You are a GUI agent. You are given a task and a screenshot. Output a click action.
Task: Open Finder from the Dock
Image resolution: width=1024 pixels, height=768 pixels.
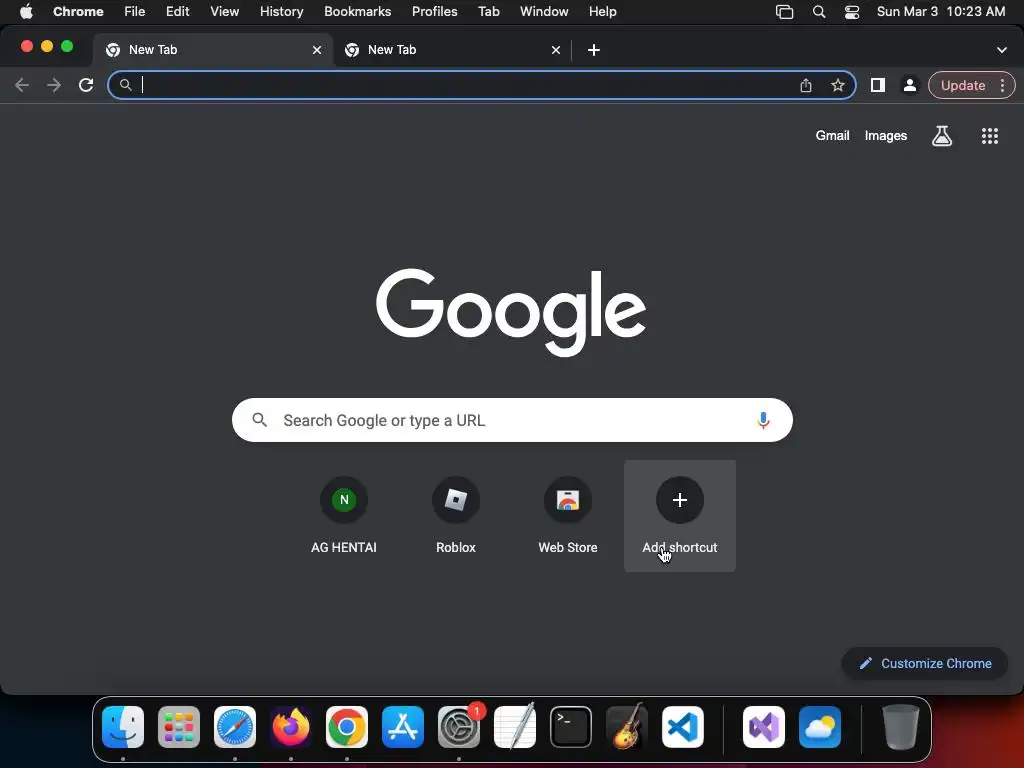[x=123, y=727]
